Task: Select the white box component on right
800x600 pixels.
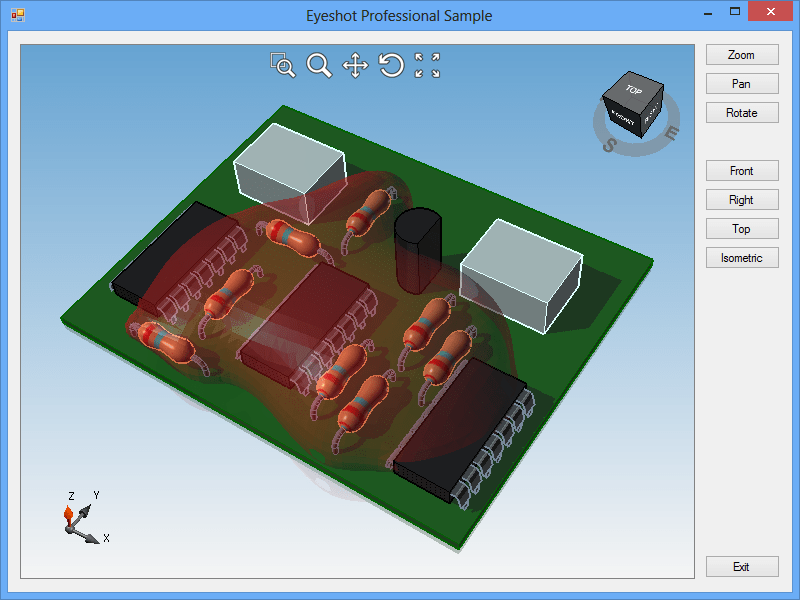Action: tap(521, 276)
